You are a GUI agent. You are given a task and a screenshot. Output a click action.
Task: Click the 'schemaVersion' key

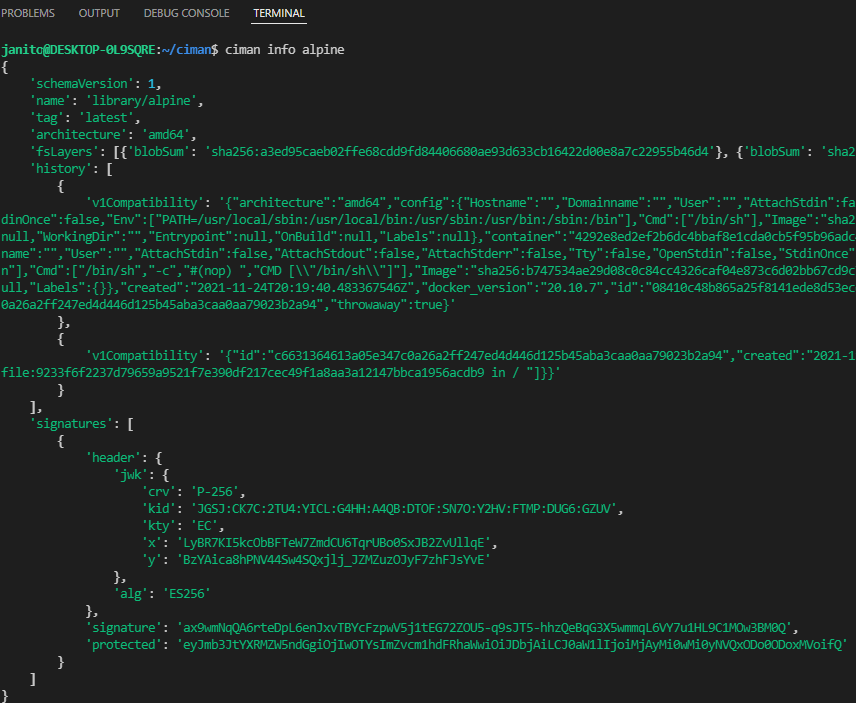[82, 84]
